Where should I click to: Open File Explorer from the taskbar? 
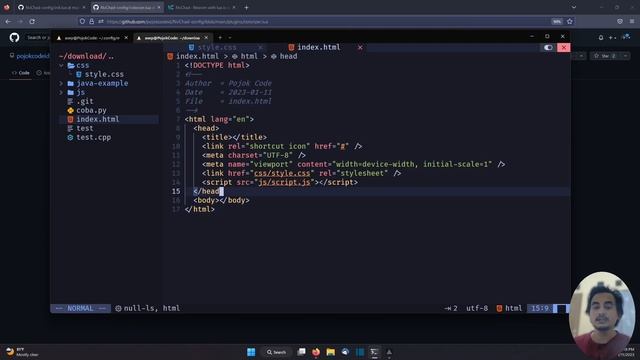pyautogui.click(x=331, y=352)
